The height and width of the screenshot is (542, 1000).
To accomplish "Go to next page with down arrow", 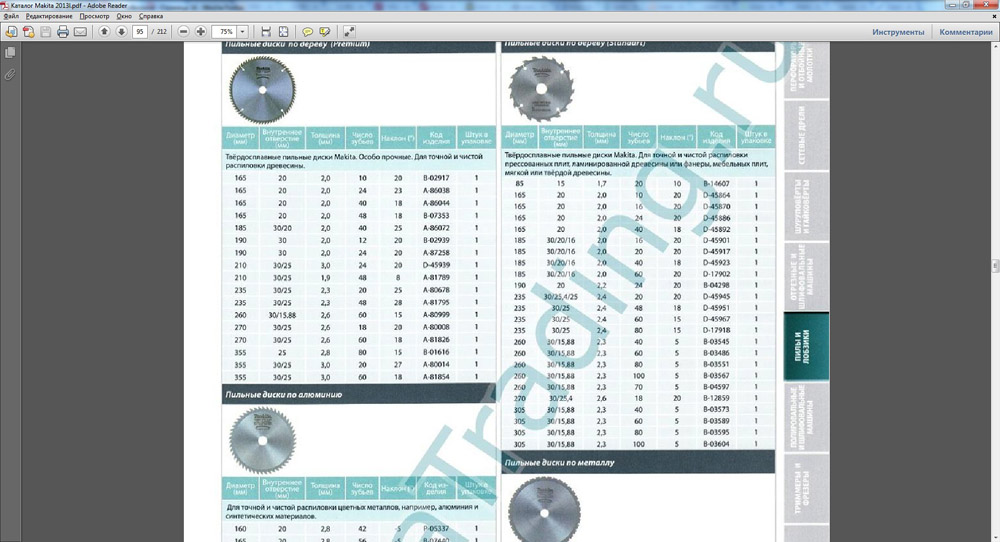I will (x=121, y=31).
